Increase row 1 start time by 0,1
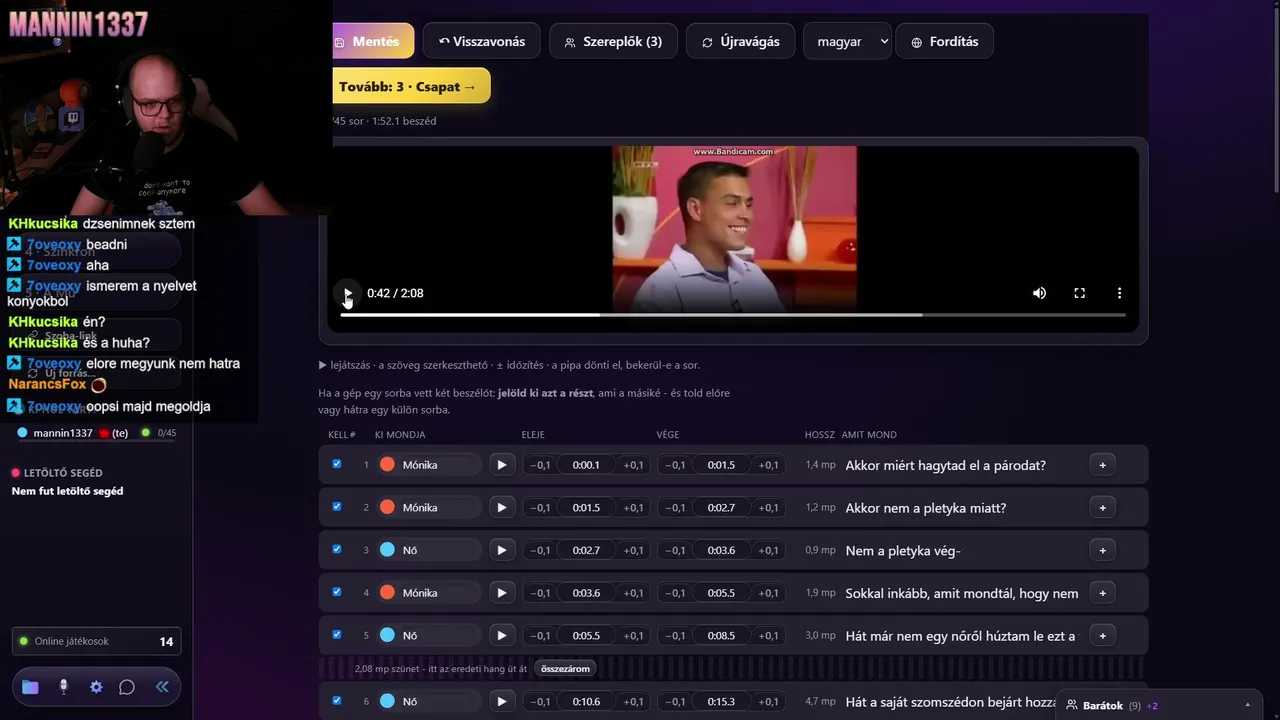 coord(633,465)
